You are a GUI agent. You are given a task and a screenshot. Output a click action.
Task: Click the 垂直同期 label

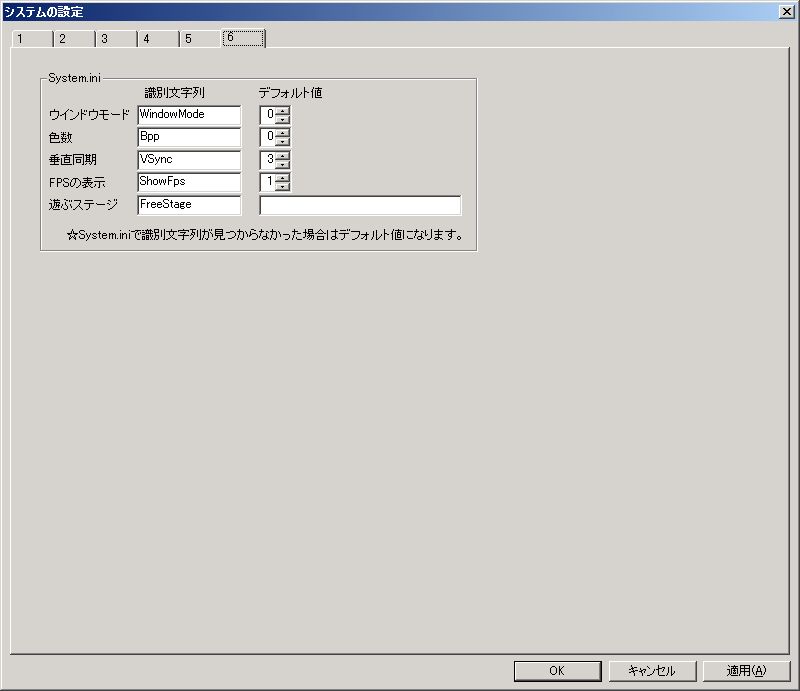72,160
